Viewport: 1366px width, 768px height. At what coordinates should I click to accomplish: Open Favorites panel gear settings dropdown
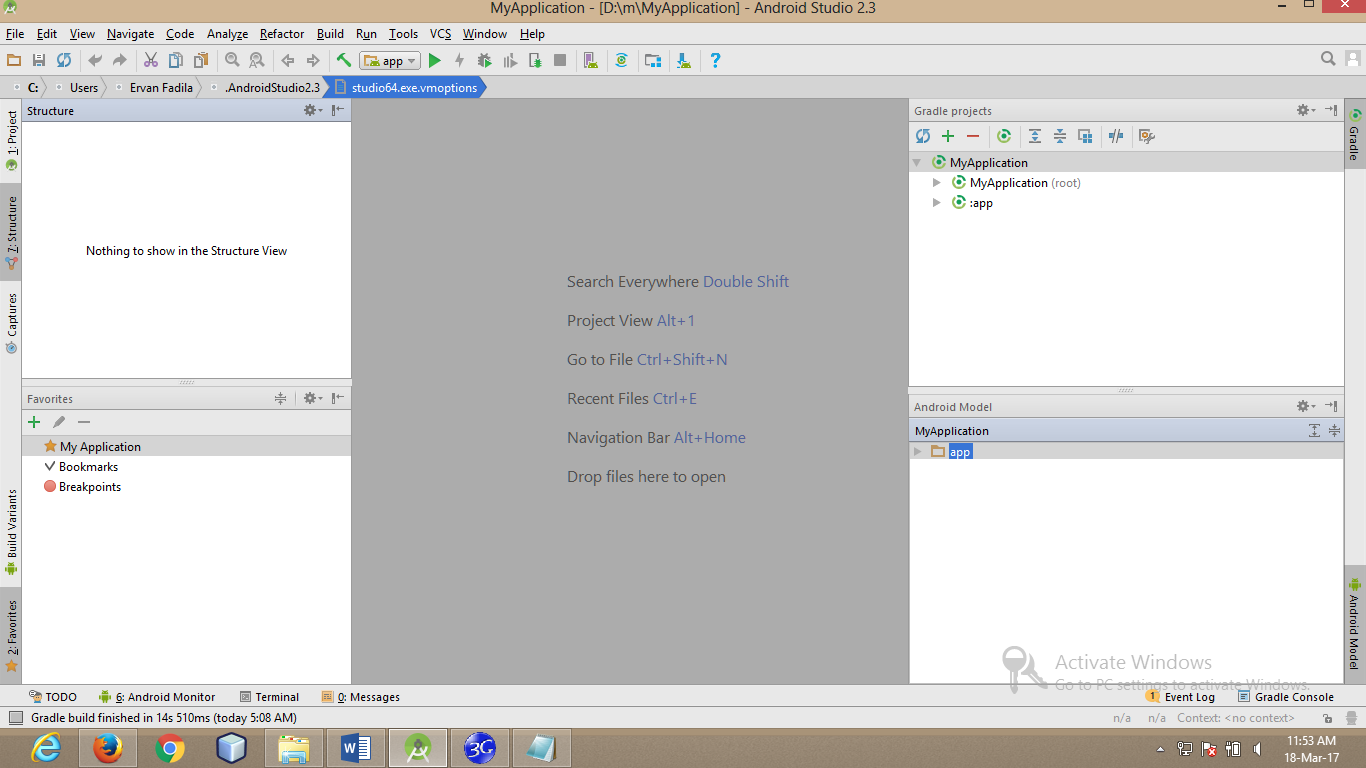coord(313,398)
